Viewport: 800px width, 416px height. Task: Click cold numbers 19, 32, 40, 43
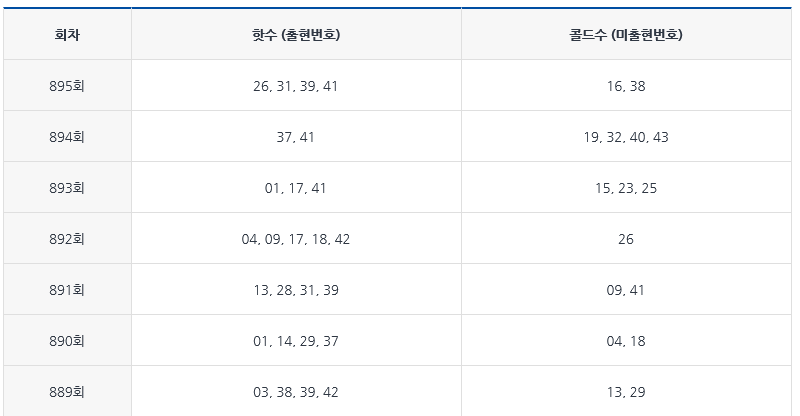click(626, 137)
